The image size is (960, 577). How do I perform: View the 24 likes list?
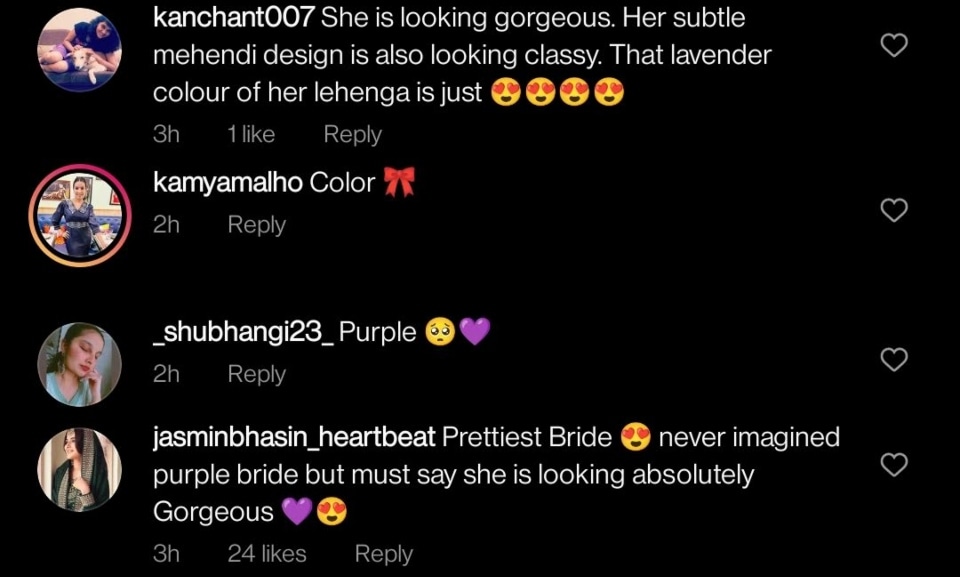coord(267,554)
